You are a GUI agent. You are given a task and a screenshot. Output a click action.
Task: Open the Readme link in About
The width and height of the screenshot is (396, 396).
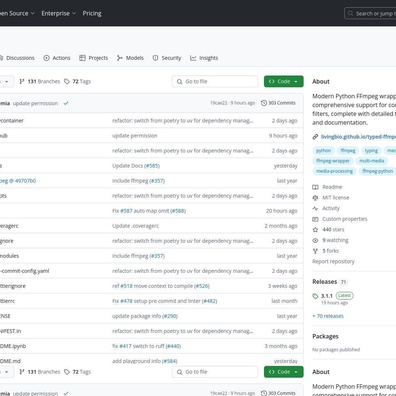tap(332, 187)
